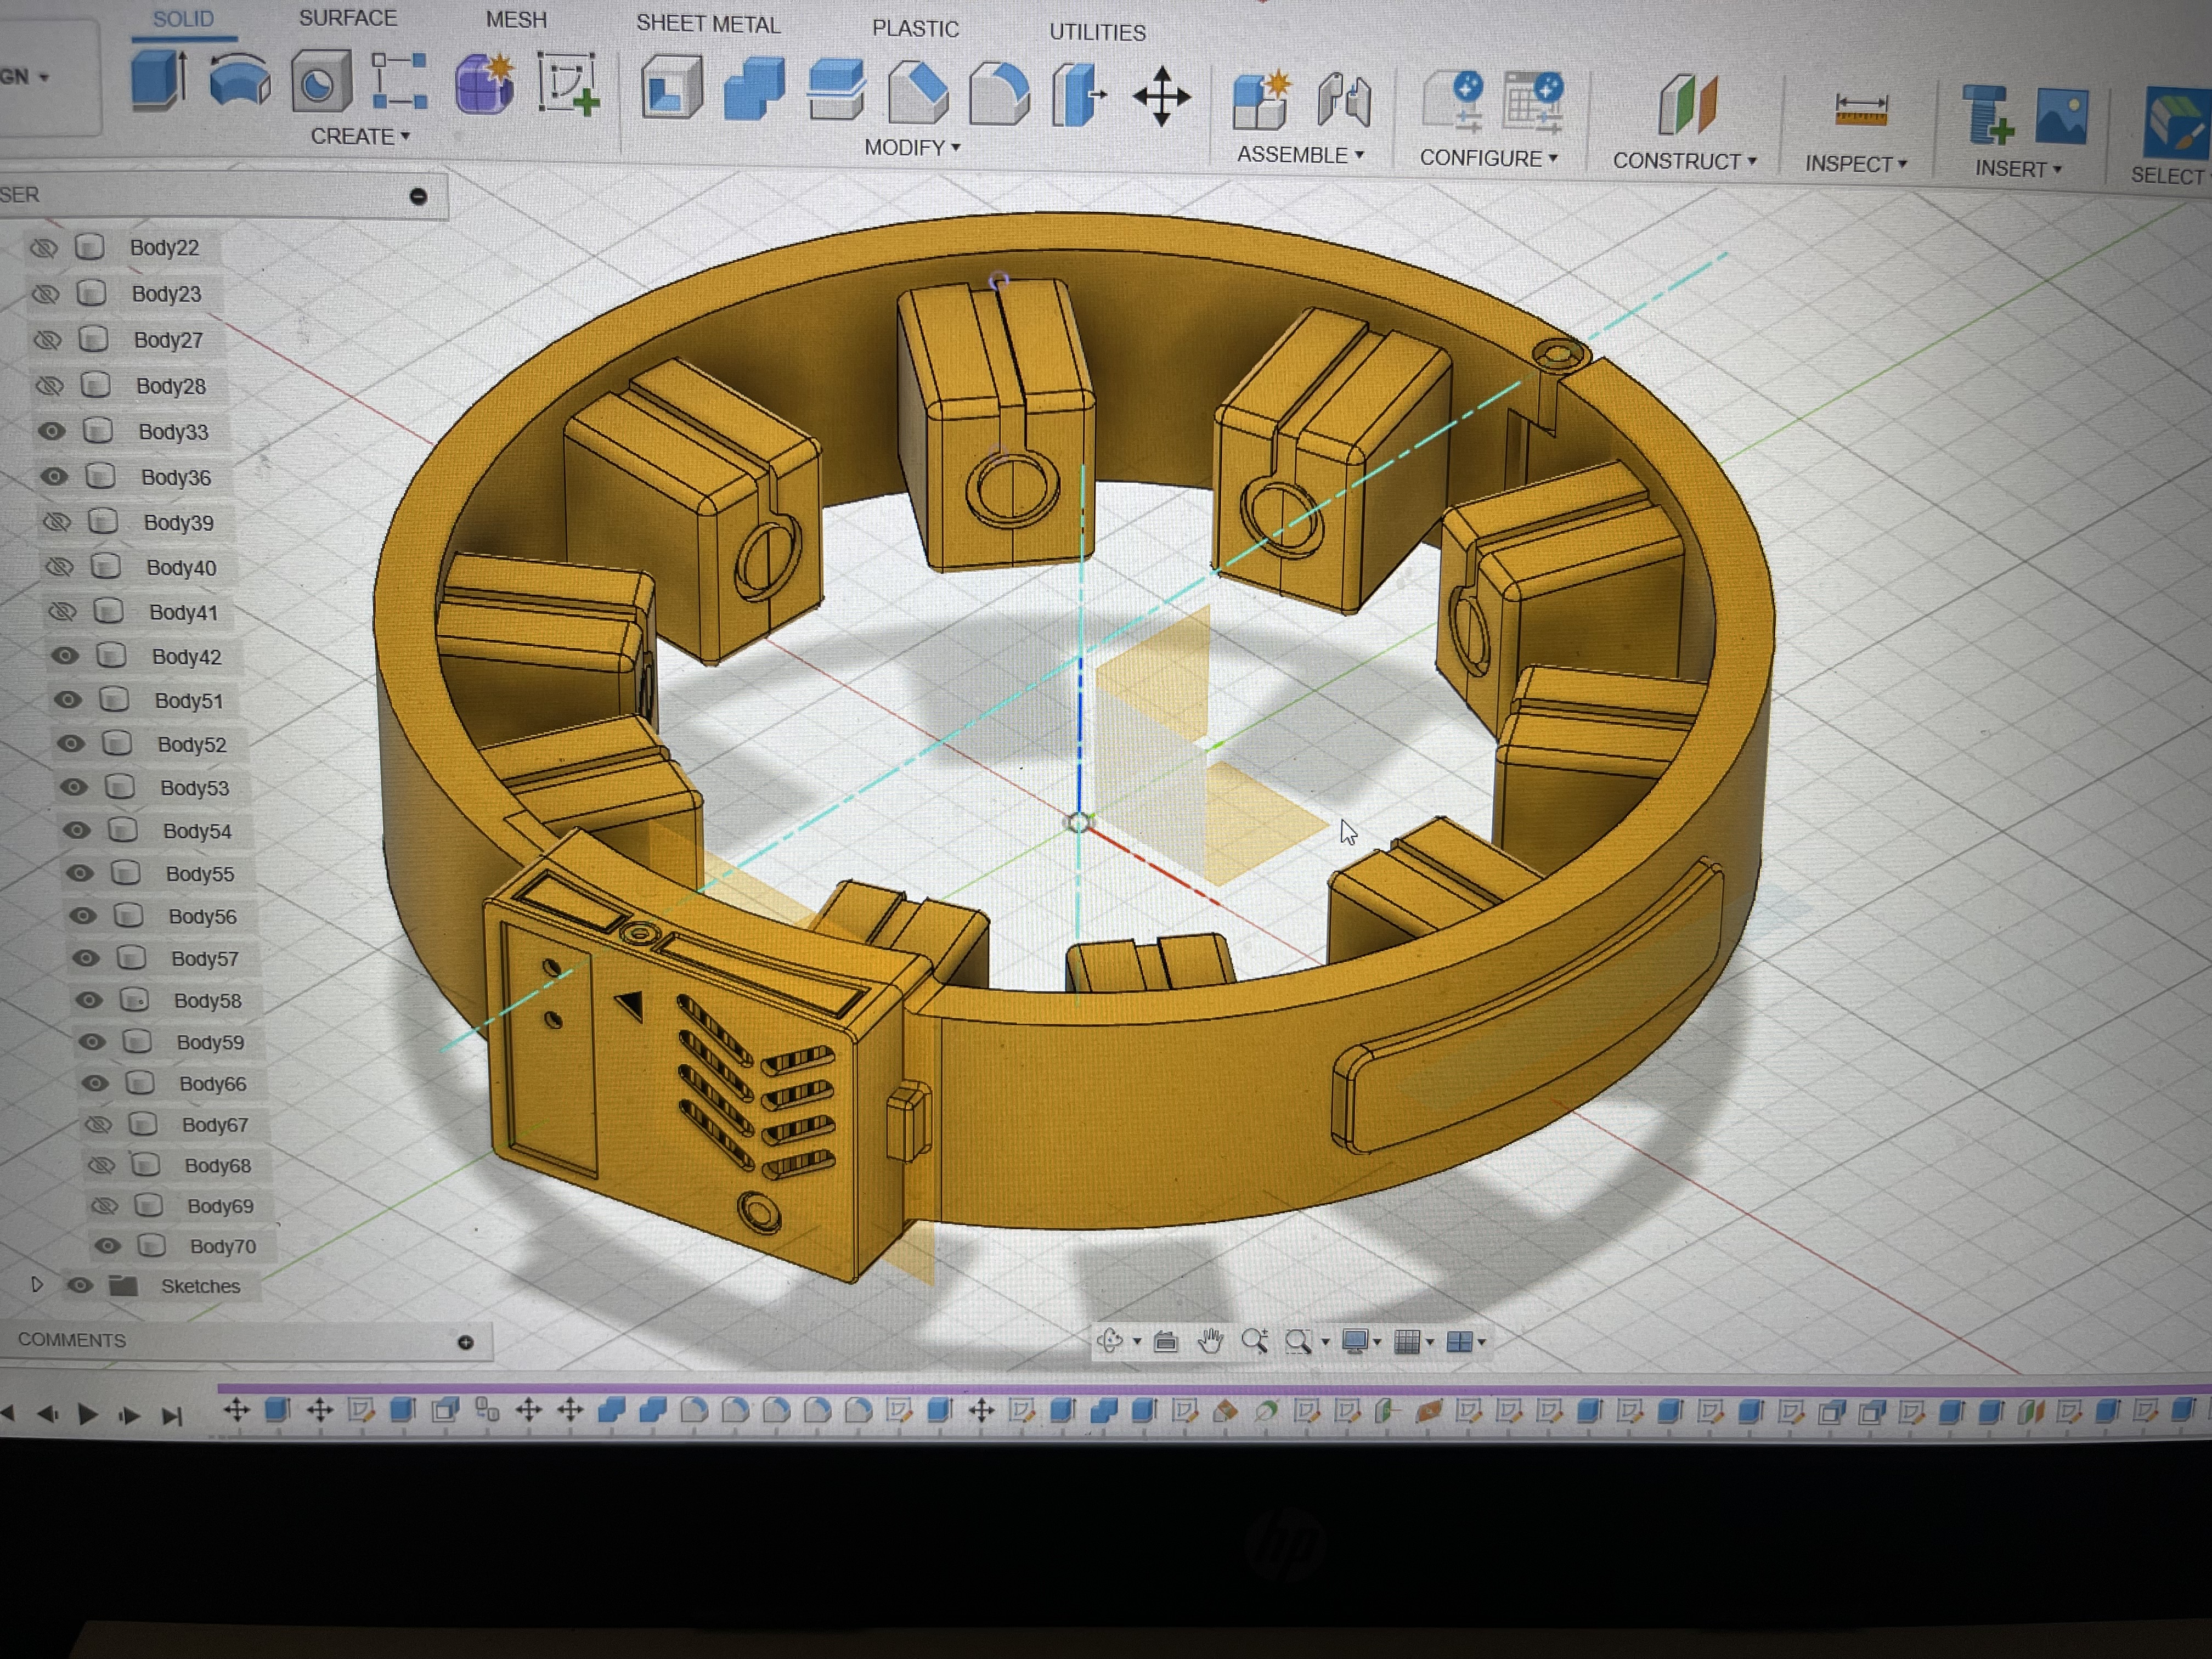Switch to the PLASTIC tab

coord(915,29)
